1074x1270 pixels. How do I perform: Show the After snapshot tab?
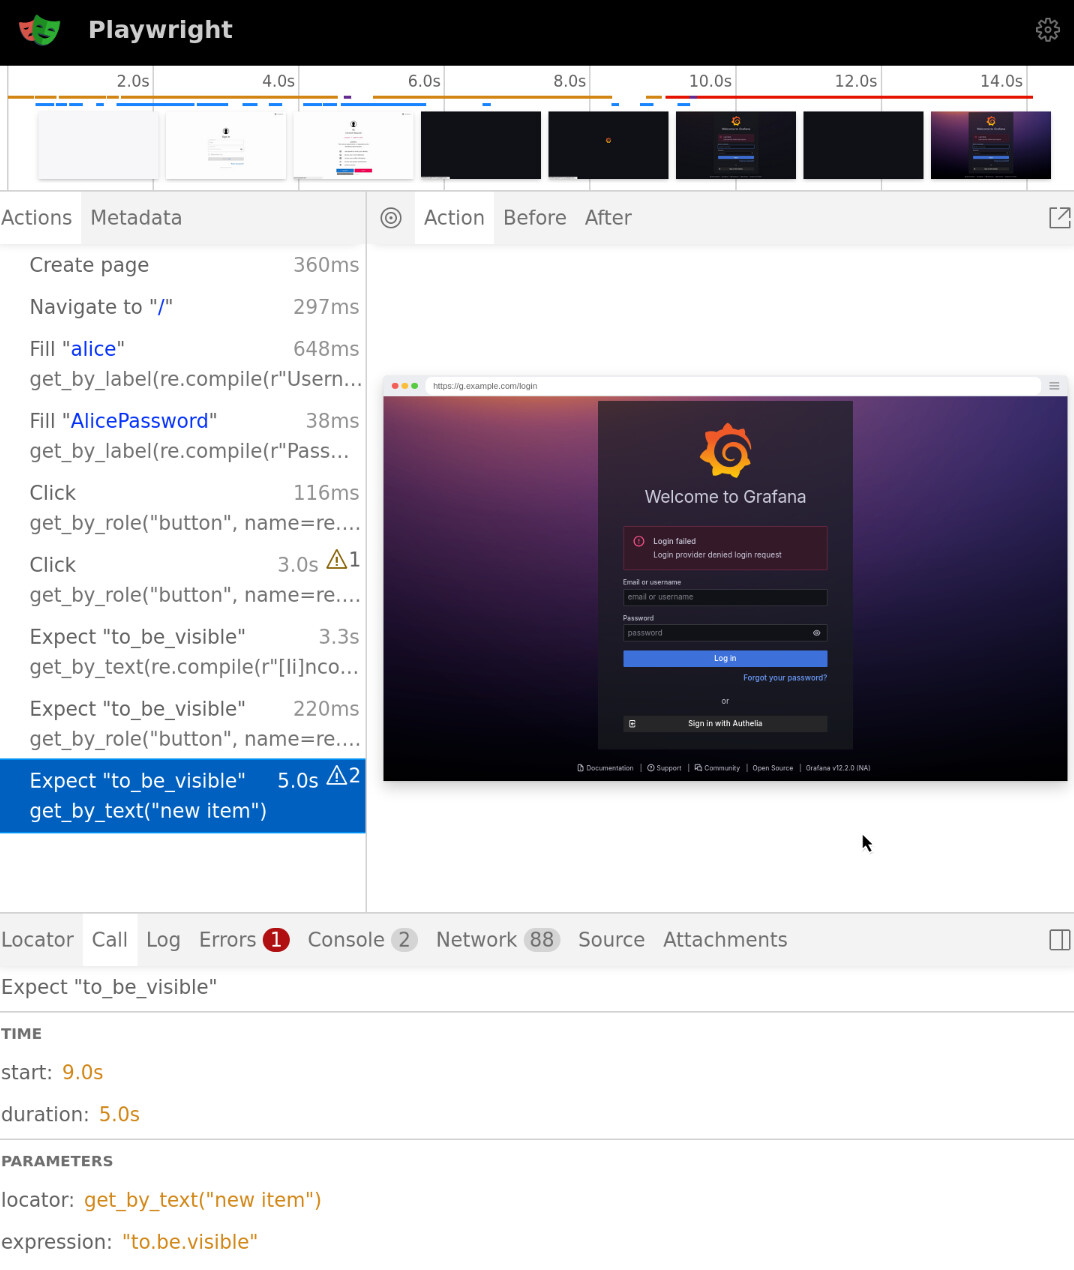608,218
